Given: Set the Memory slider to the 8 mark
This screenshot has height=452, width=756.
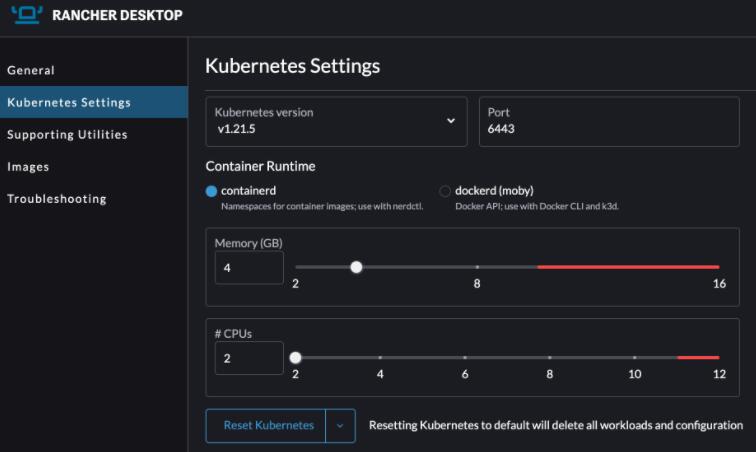Looking at the screenshot, I should point(477,267).
